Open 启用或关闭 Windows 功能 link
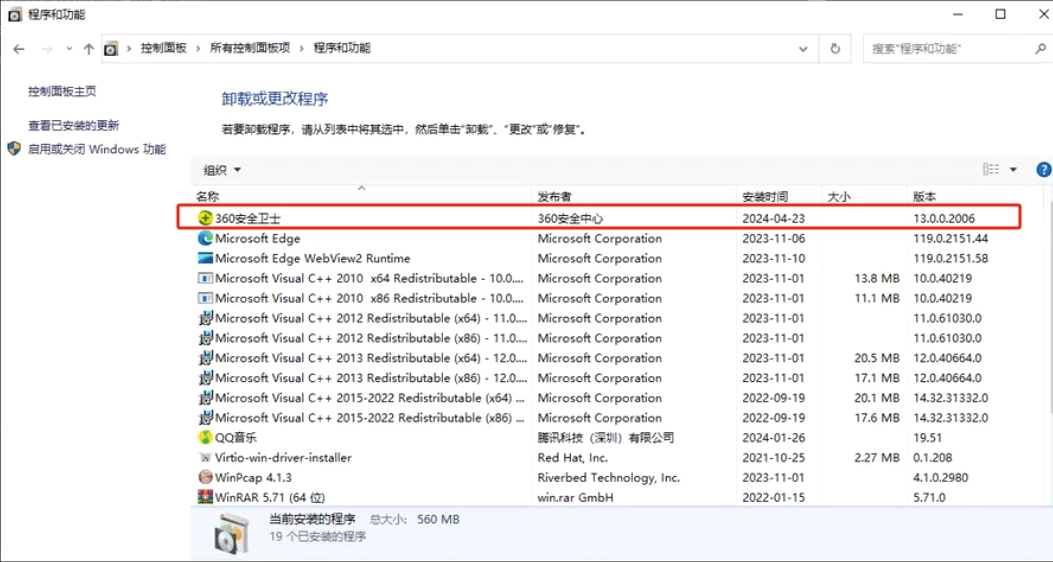Image resolution: width=1053 pixels, height=562 pixels. pos(97,149)
